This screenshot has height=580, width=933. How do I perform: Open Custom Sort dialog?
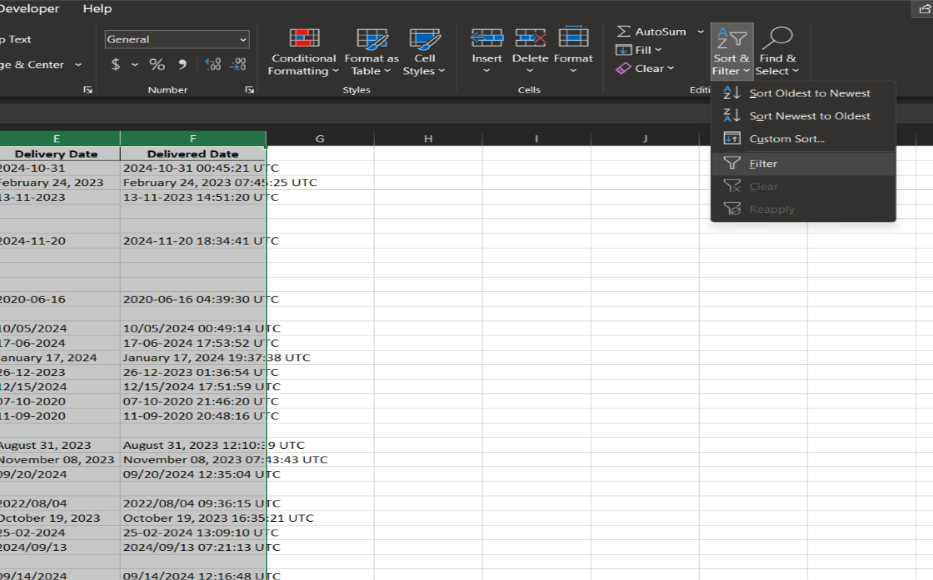pos(803,139)
